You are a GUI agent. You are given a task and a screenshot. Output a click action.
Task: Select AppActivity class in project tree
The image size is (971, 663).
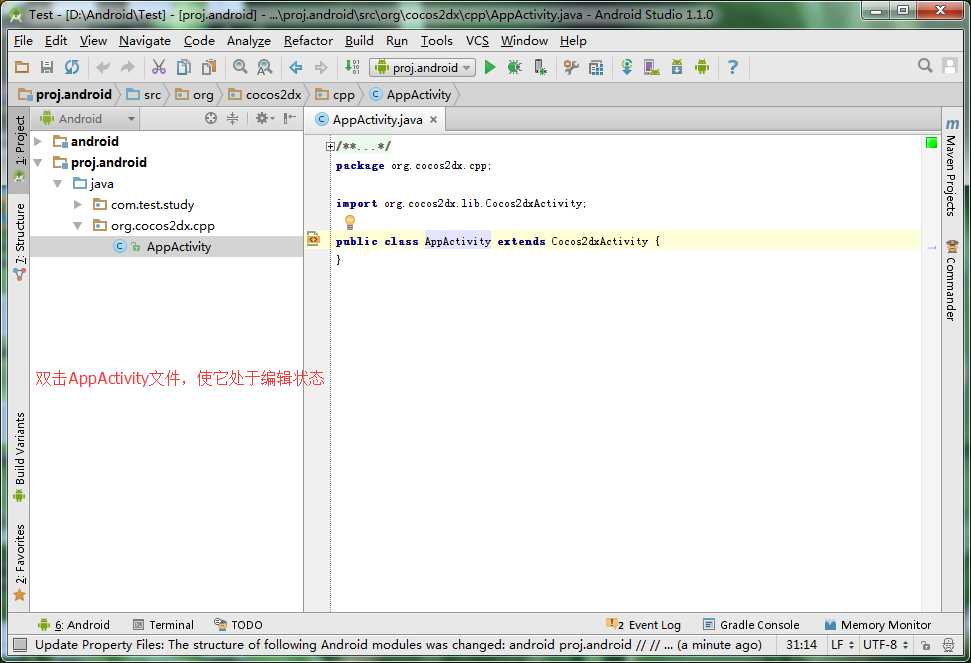[167, 246]
